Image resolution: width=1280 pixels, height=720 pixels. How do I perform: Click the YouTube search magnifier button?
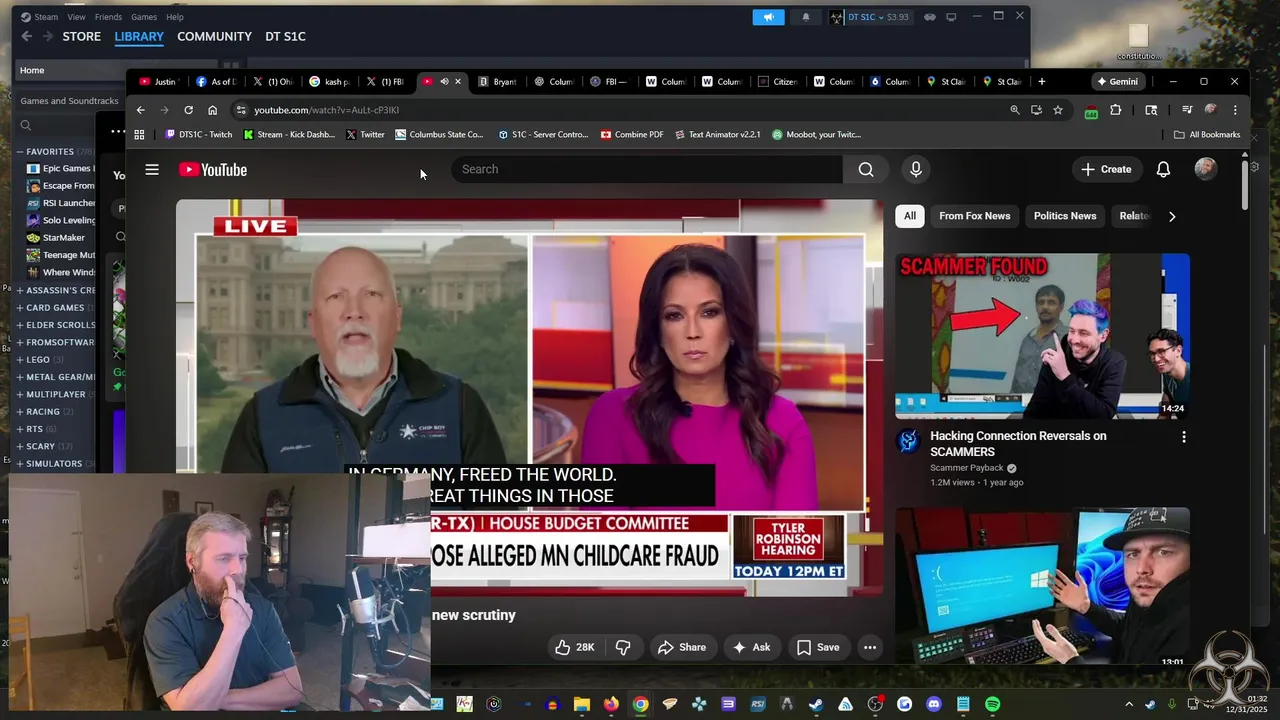(866, 169)
